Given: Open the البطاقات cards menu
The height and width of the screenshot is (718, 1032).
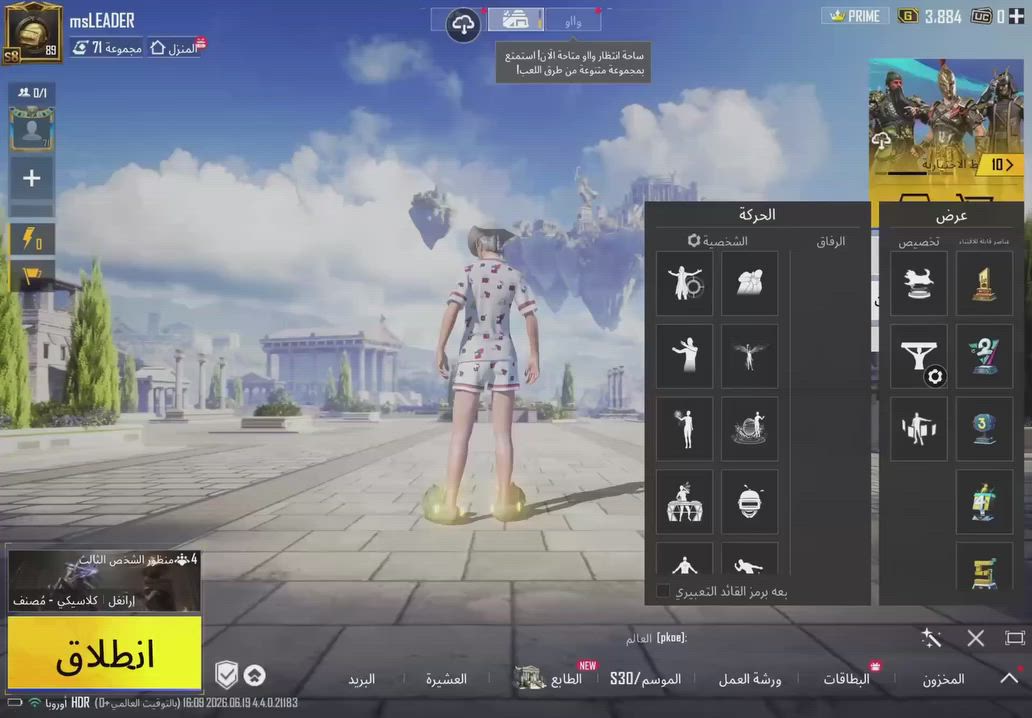Looking at the screenshot, I should pos(846,679).
